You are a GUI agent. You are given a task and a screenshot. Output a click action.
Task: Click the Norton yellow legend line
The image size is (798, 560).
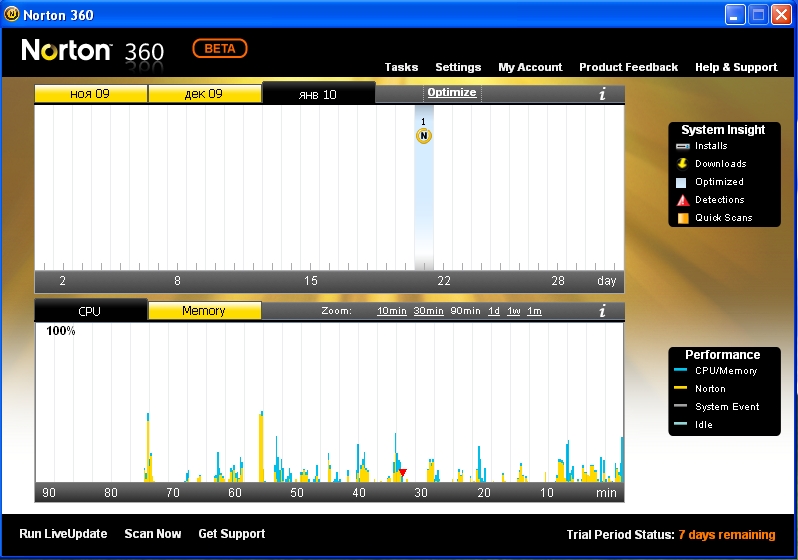tap(680, 388)
